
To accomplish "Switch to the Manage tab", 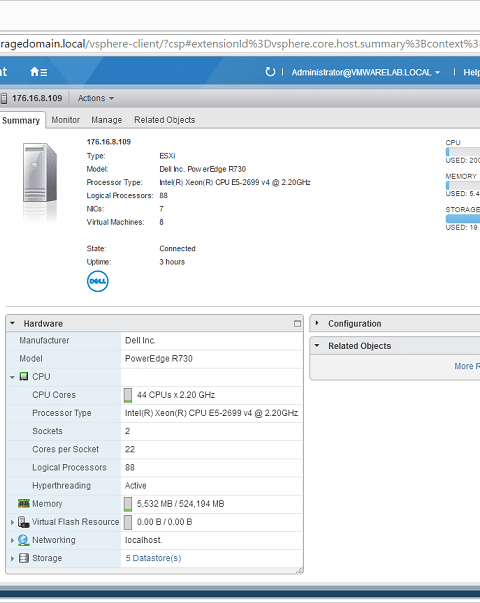I will click(x=107, y=120).
